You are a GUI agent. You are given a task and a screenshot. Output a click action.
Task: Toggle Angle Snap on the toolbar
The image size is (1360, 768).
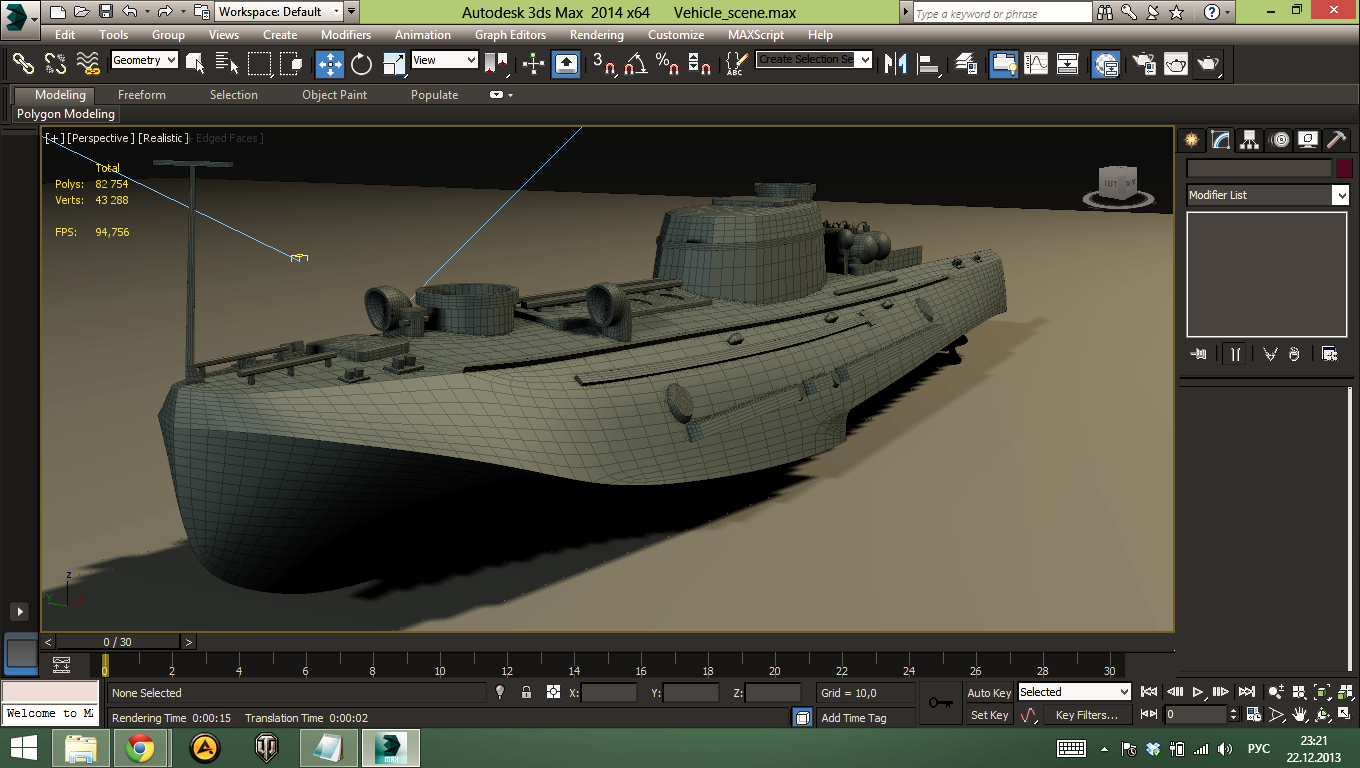[635, 64]
